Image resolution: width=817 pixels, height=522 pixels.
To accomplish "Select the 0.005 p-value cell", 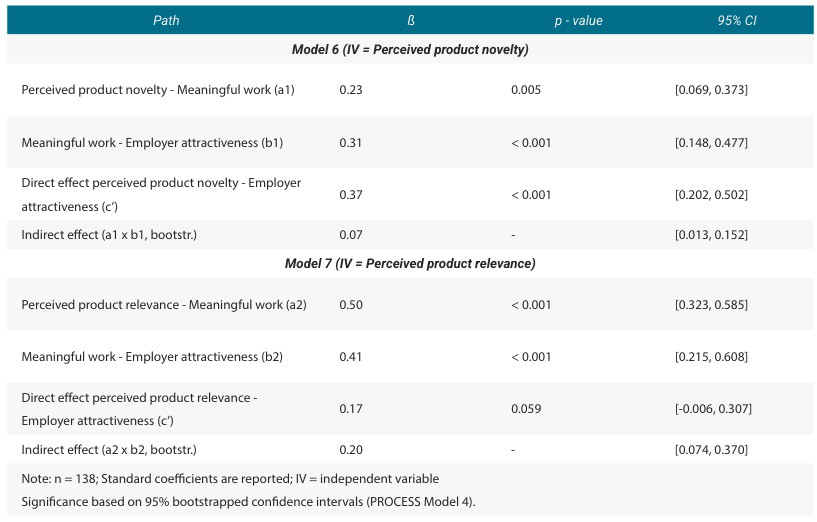I will pyautogui.click(x=526, y=90).
